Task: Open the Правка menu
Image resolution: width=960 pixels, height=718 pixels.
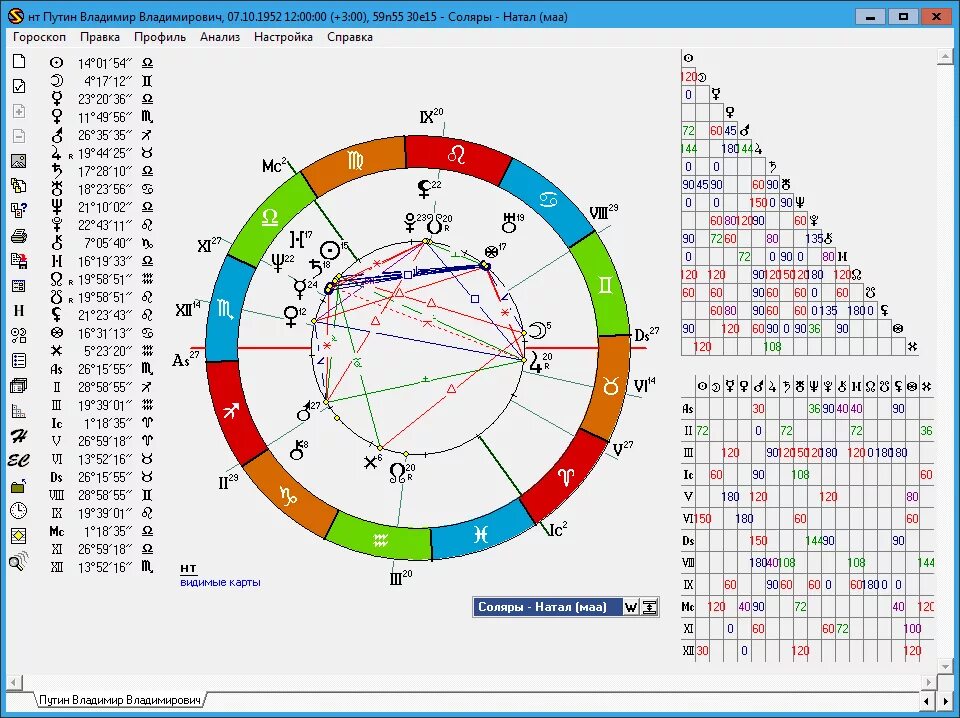Action: coord(100,37)
